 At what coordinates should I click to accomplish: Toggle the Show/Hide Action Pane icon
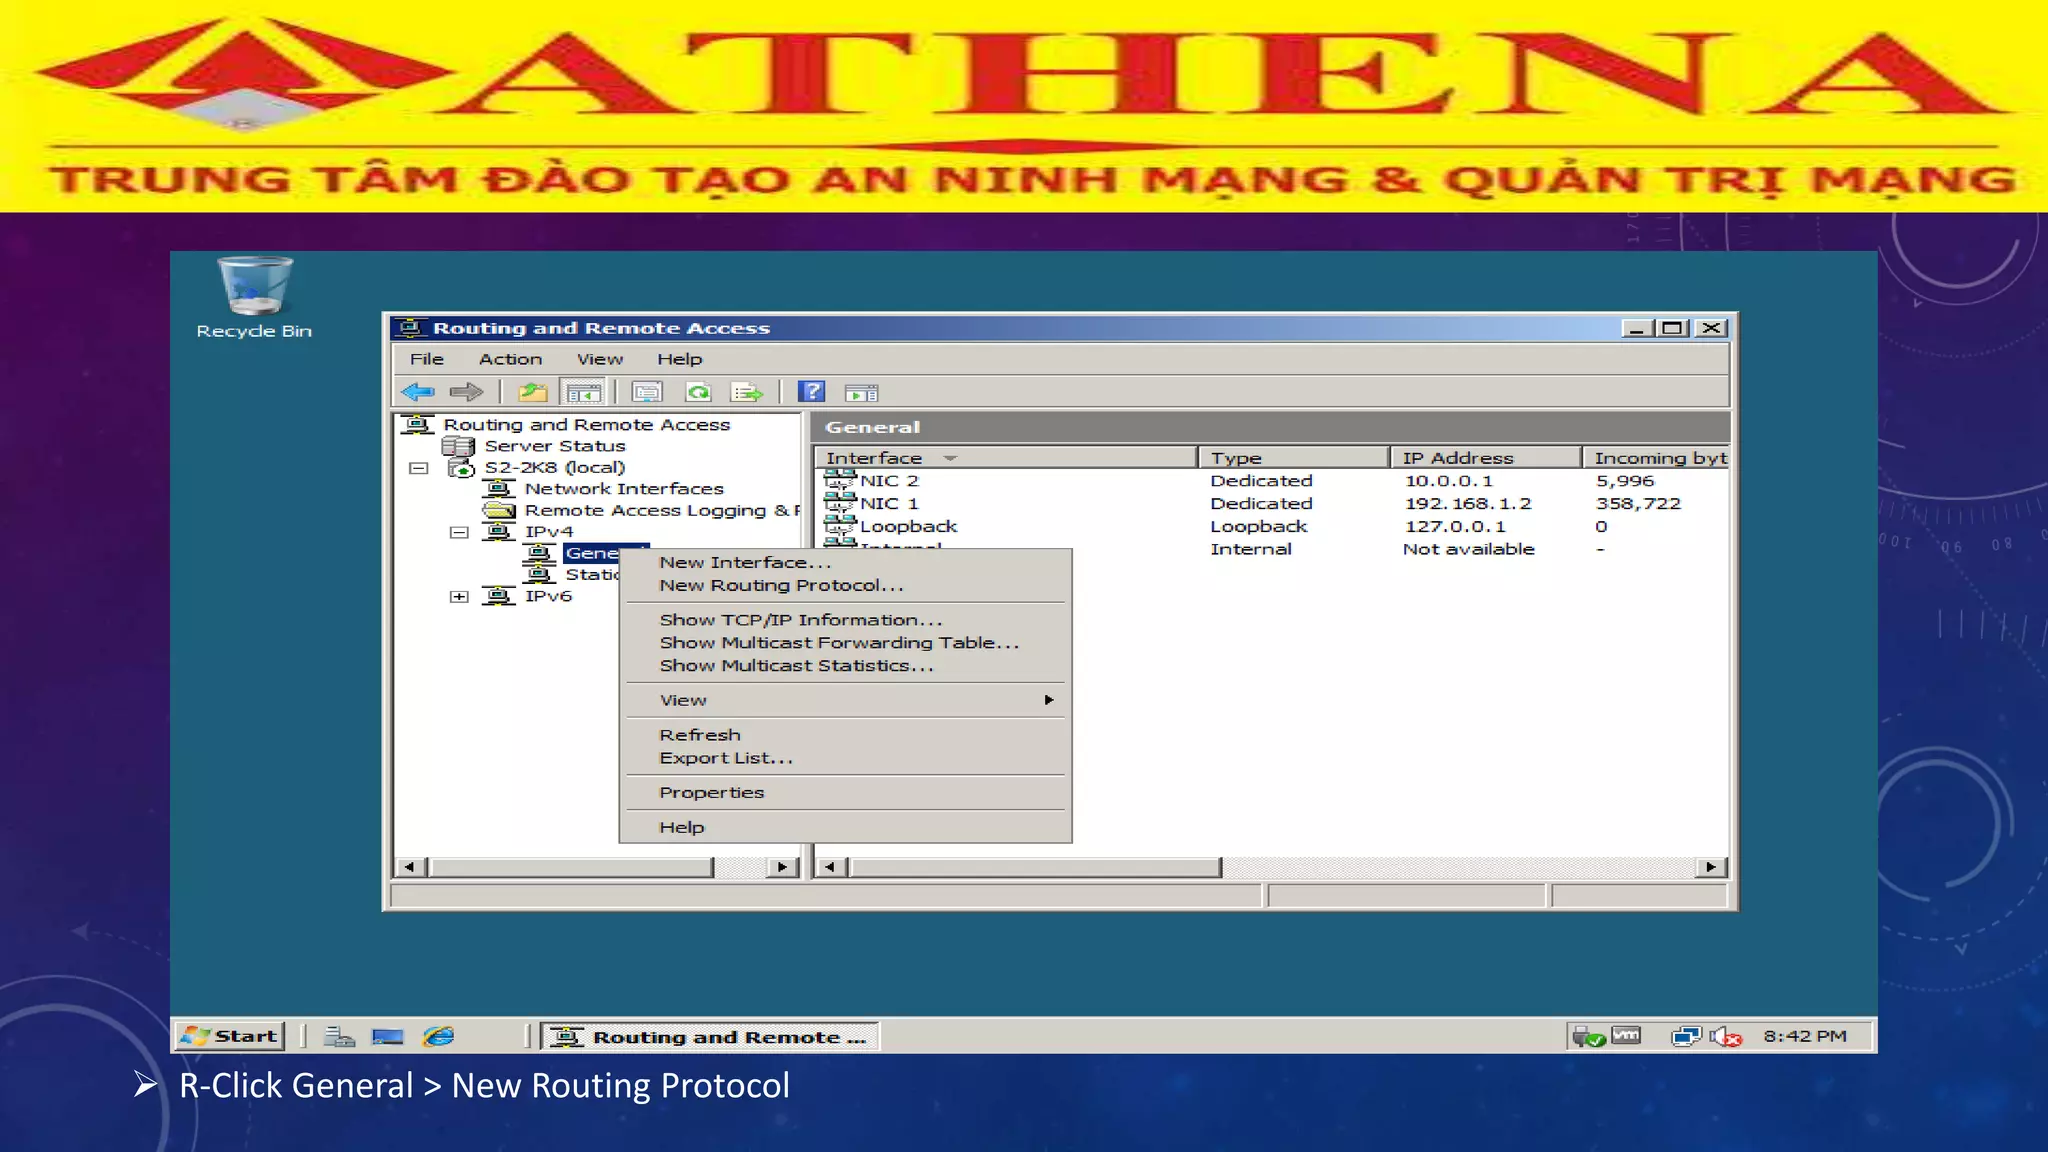(861, 393)
